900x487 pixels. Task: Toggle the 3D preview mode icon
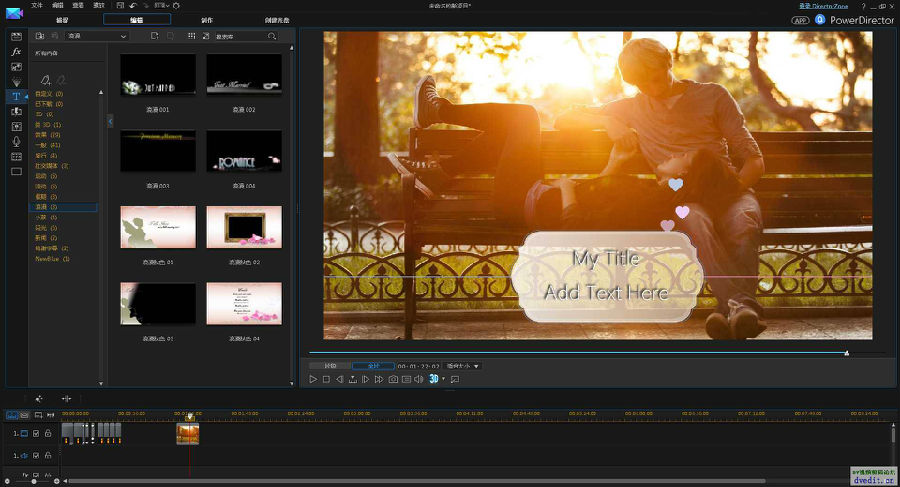(x=435, y=380)
